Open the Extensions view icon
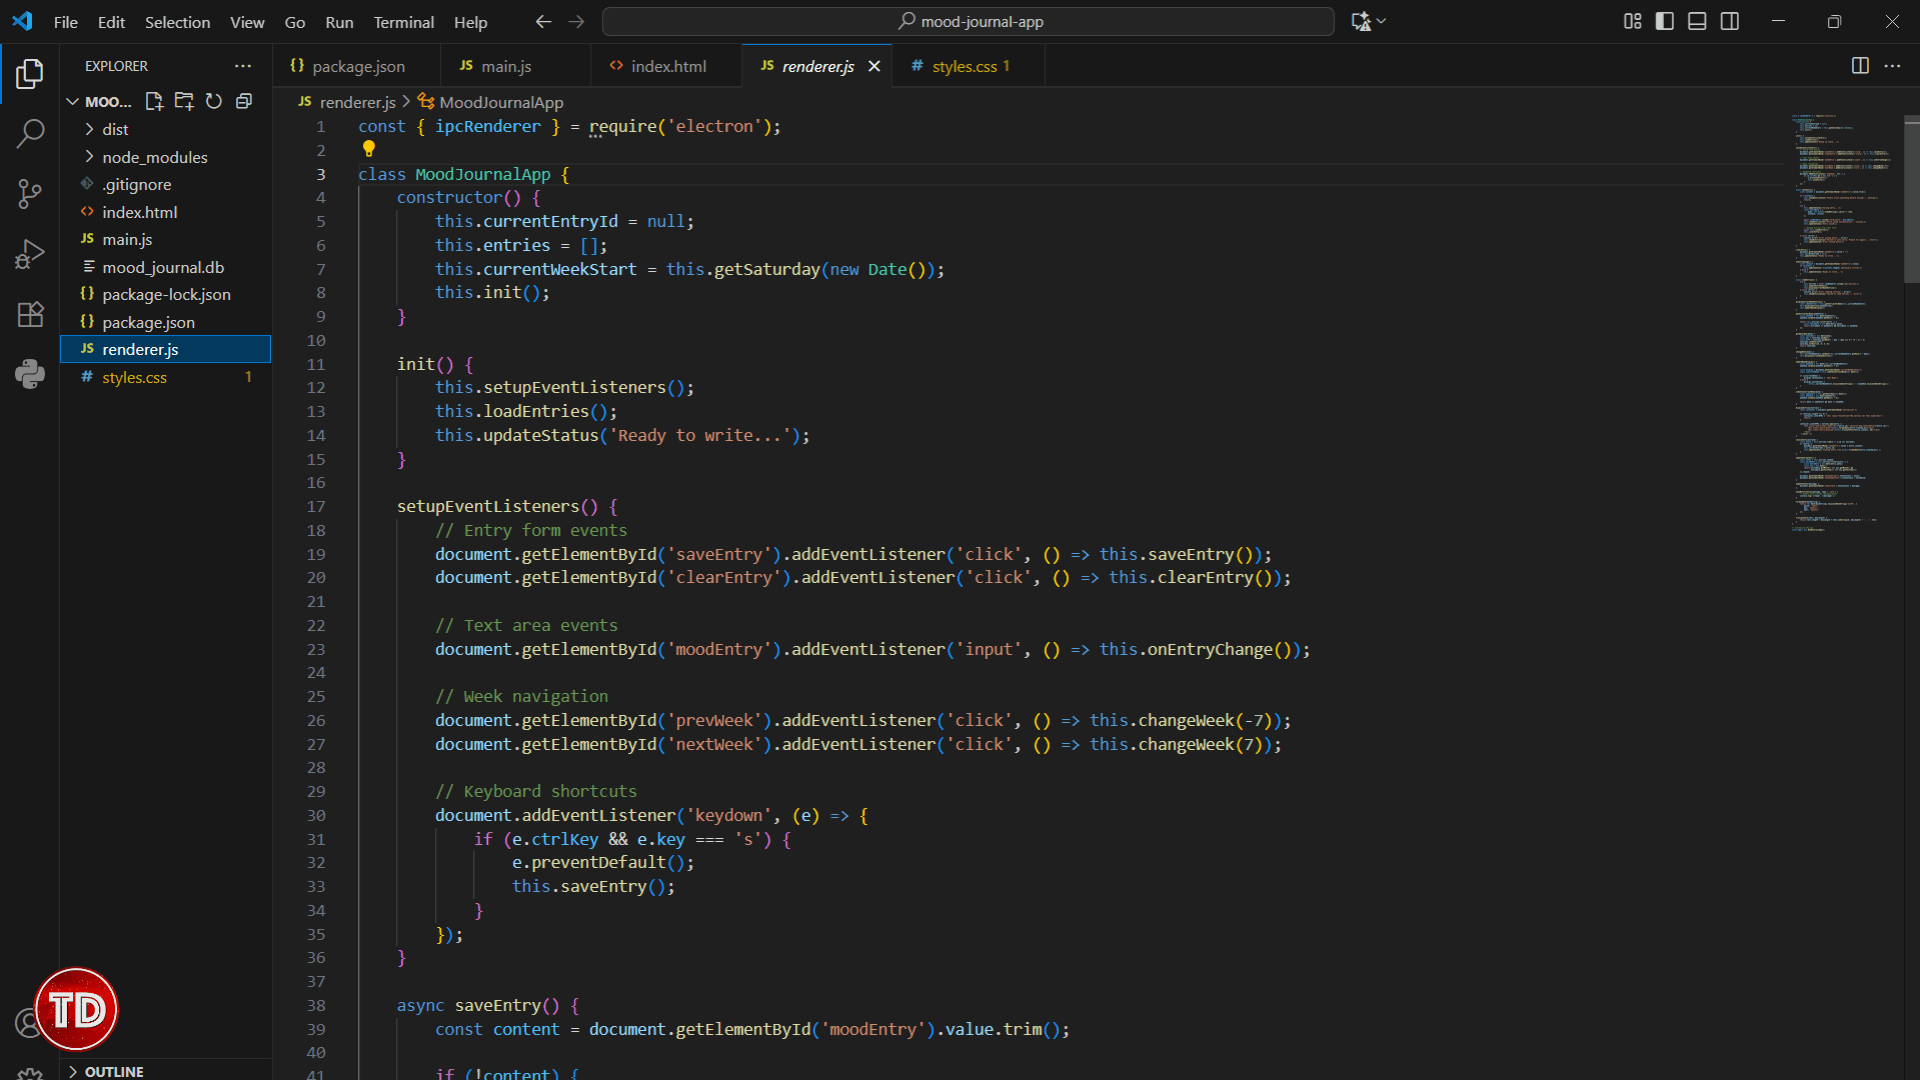The height and width of the screenshot is (1080, 1920). click(x=29, y=314)
